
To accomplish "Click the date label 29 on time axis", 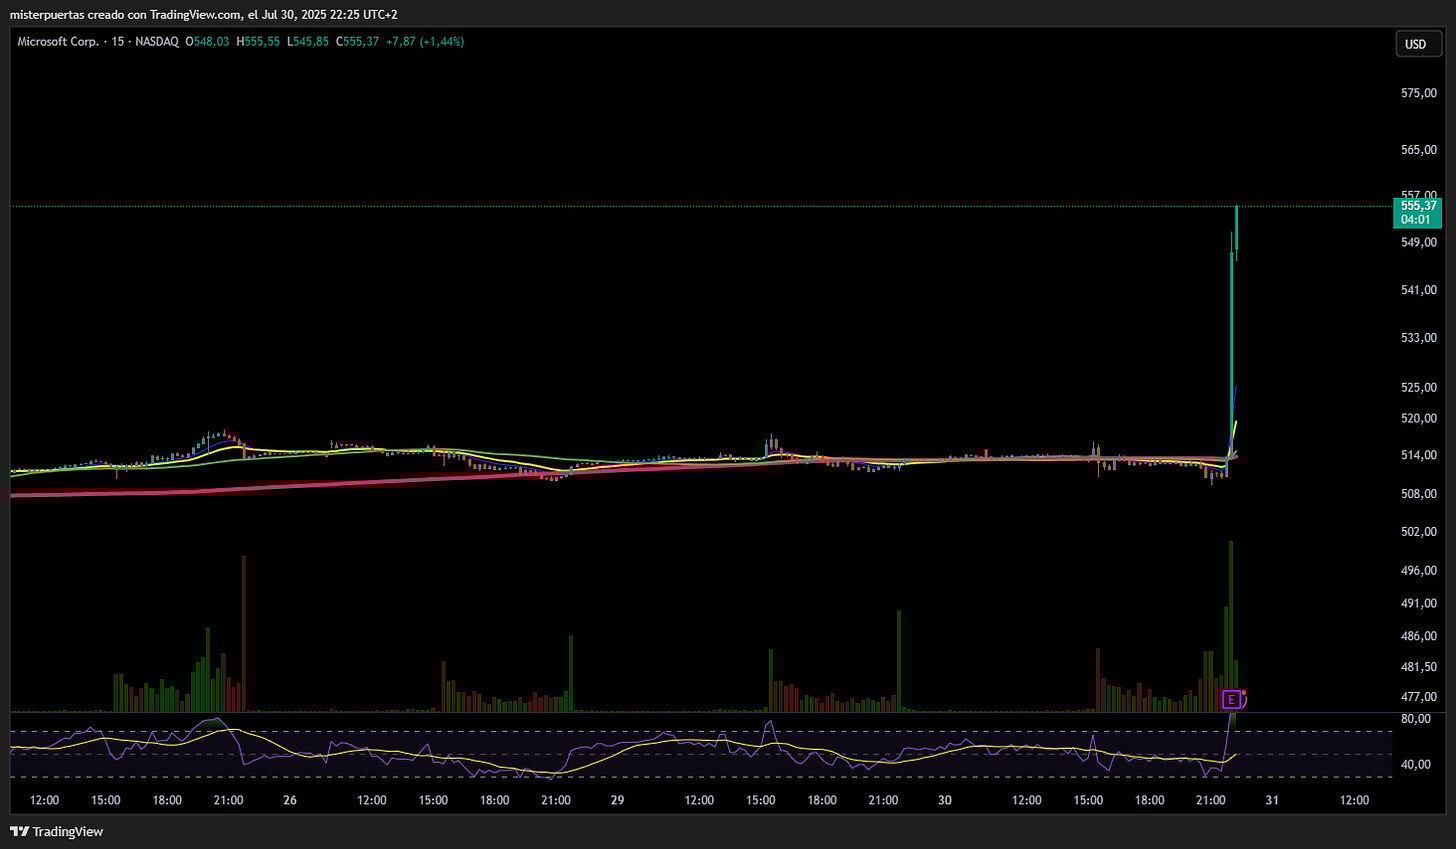I will pos(617,800).
